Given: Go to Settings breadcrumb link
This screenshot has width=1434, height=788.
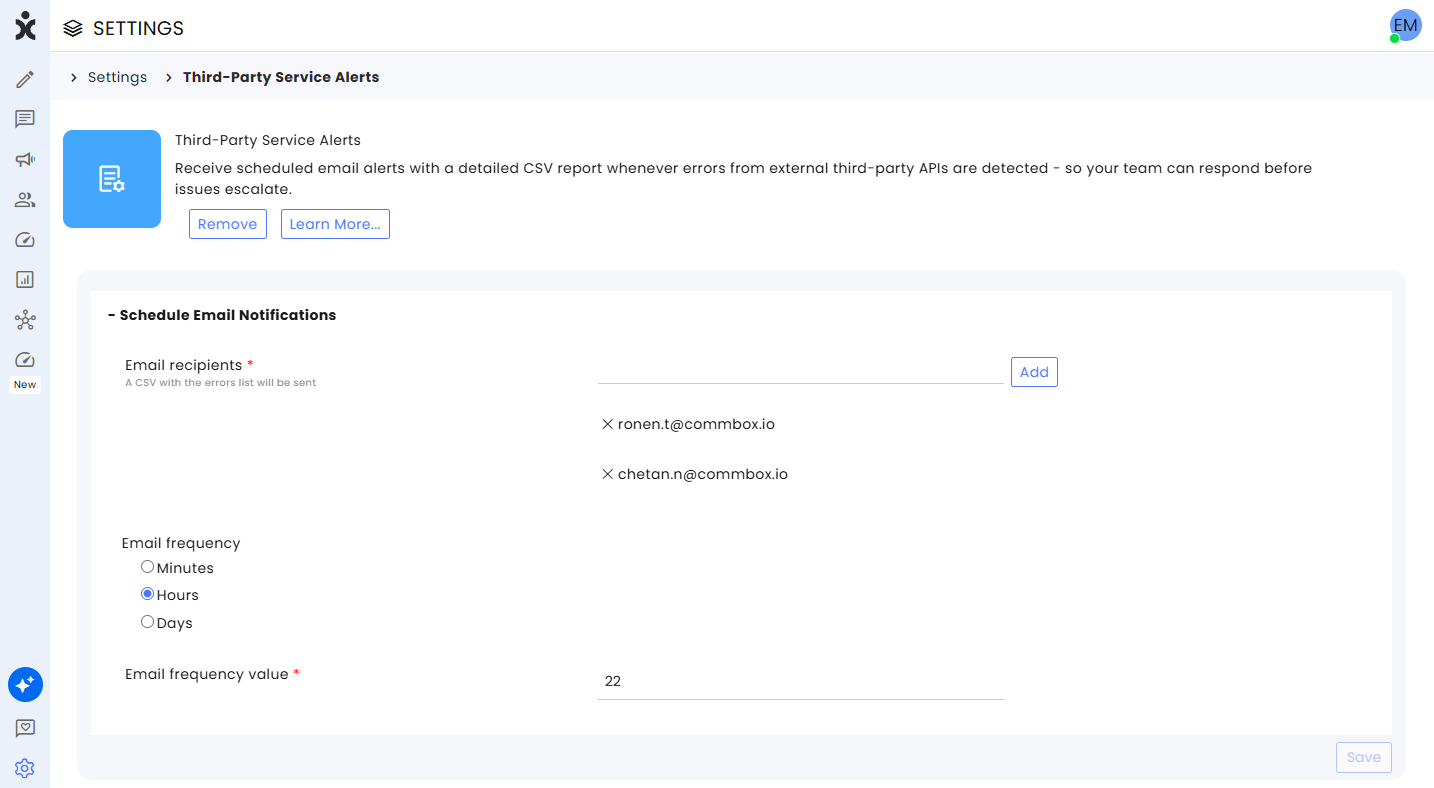Looking at the screenshot, I should 117,77.
